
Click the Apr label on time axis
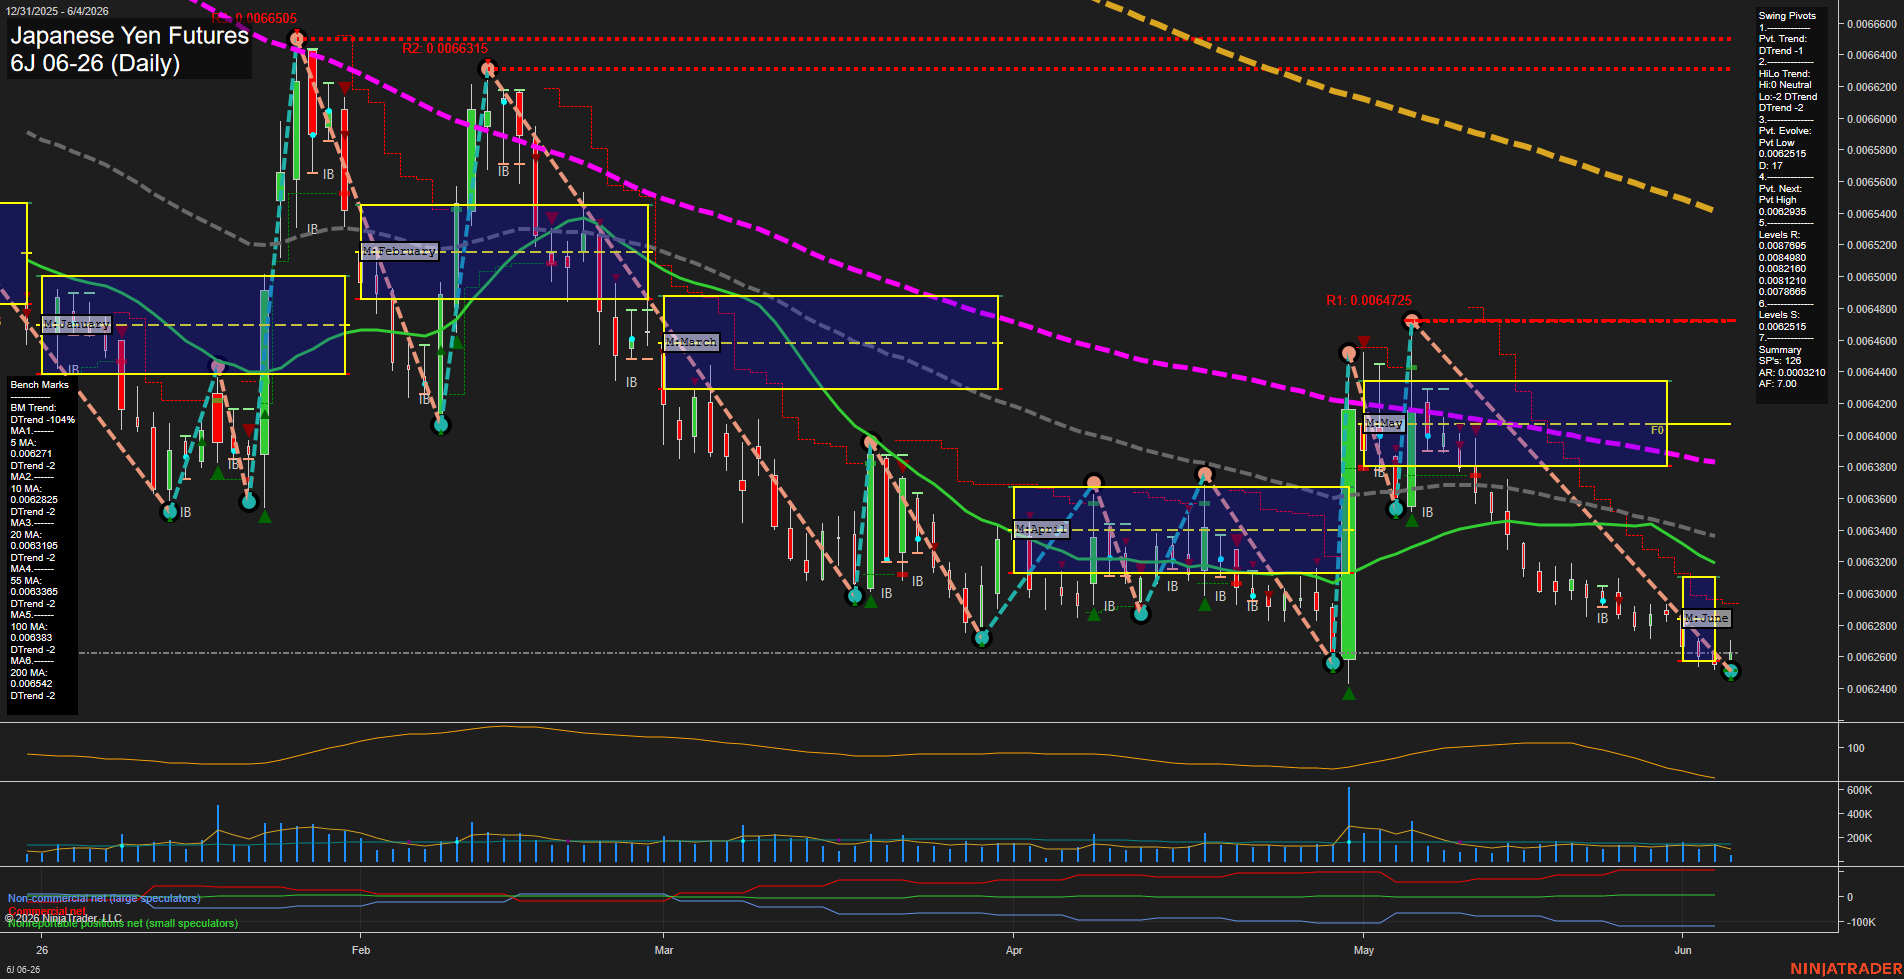click(x=1014, y=950)
